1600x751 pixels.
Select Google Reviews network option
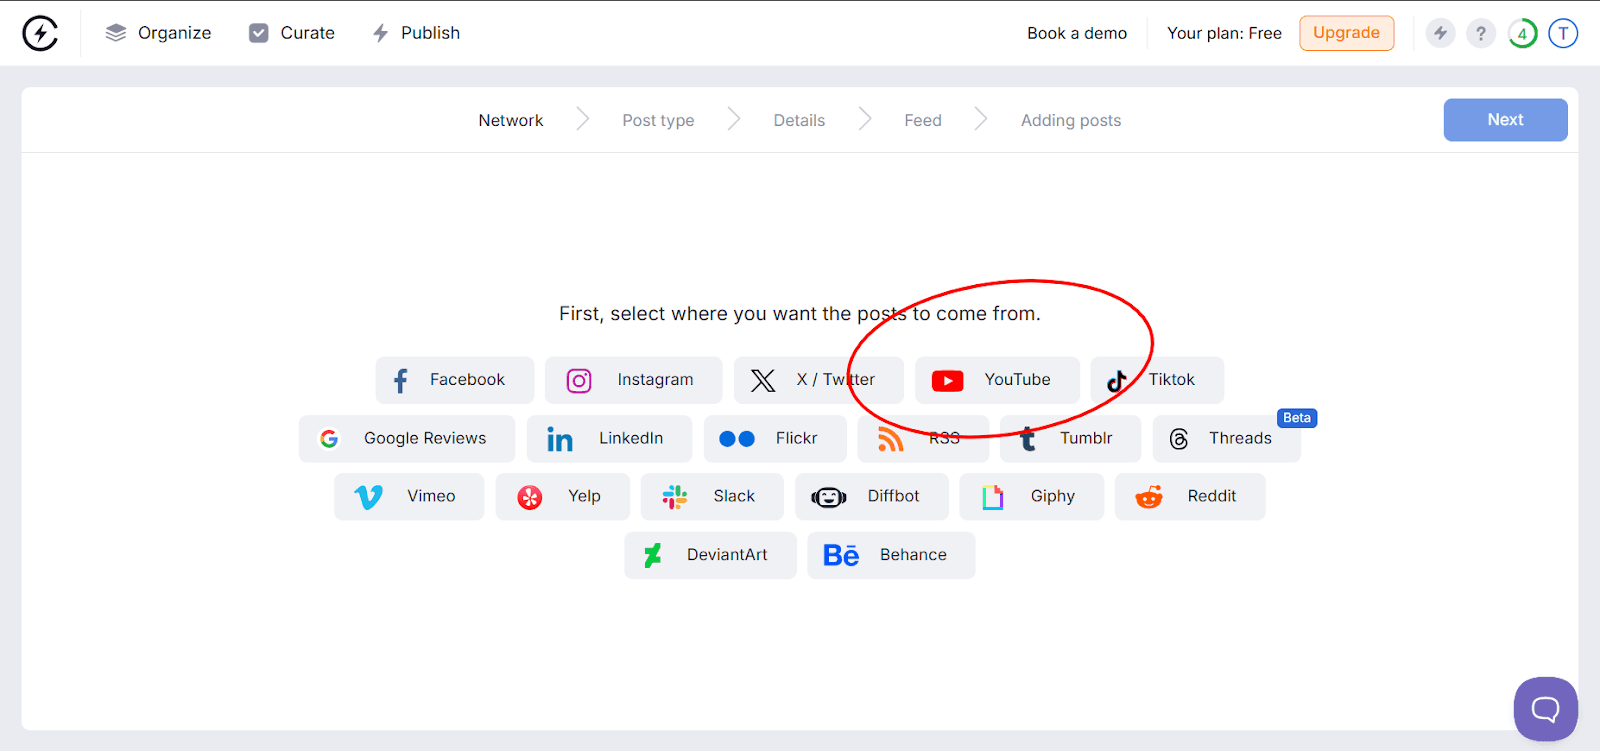click(407, 438)
